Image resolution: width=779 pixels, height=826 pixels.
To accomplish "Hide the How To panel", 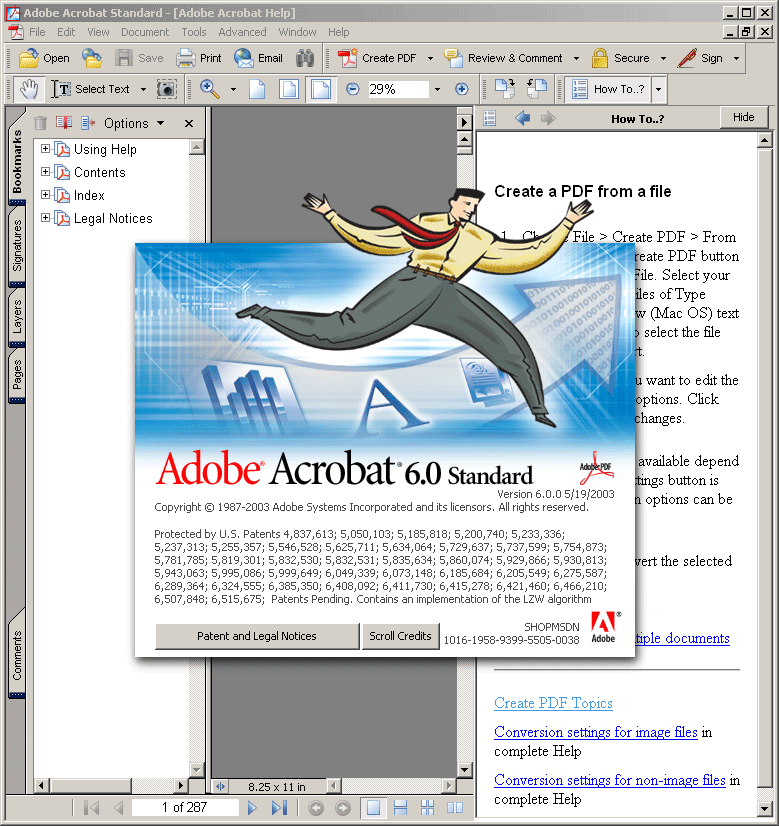I will [x=744, y=117].
